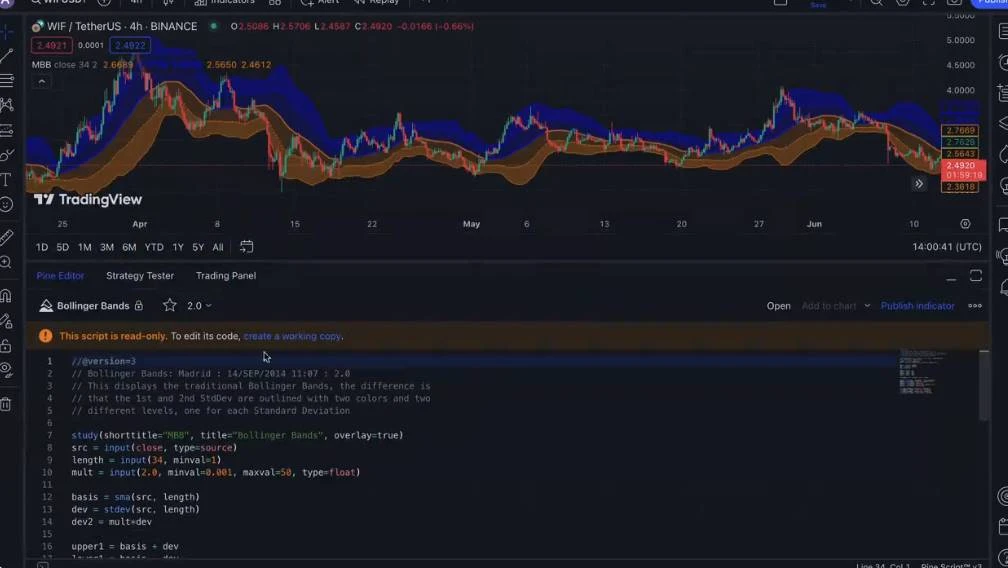Expand the Add to chart dropdown arrow

point(867,306)
